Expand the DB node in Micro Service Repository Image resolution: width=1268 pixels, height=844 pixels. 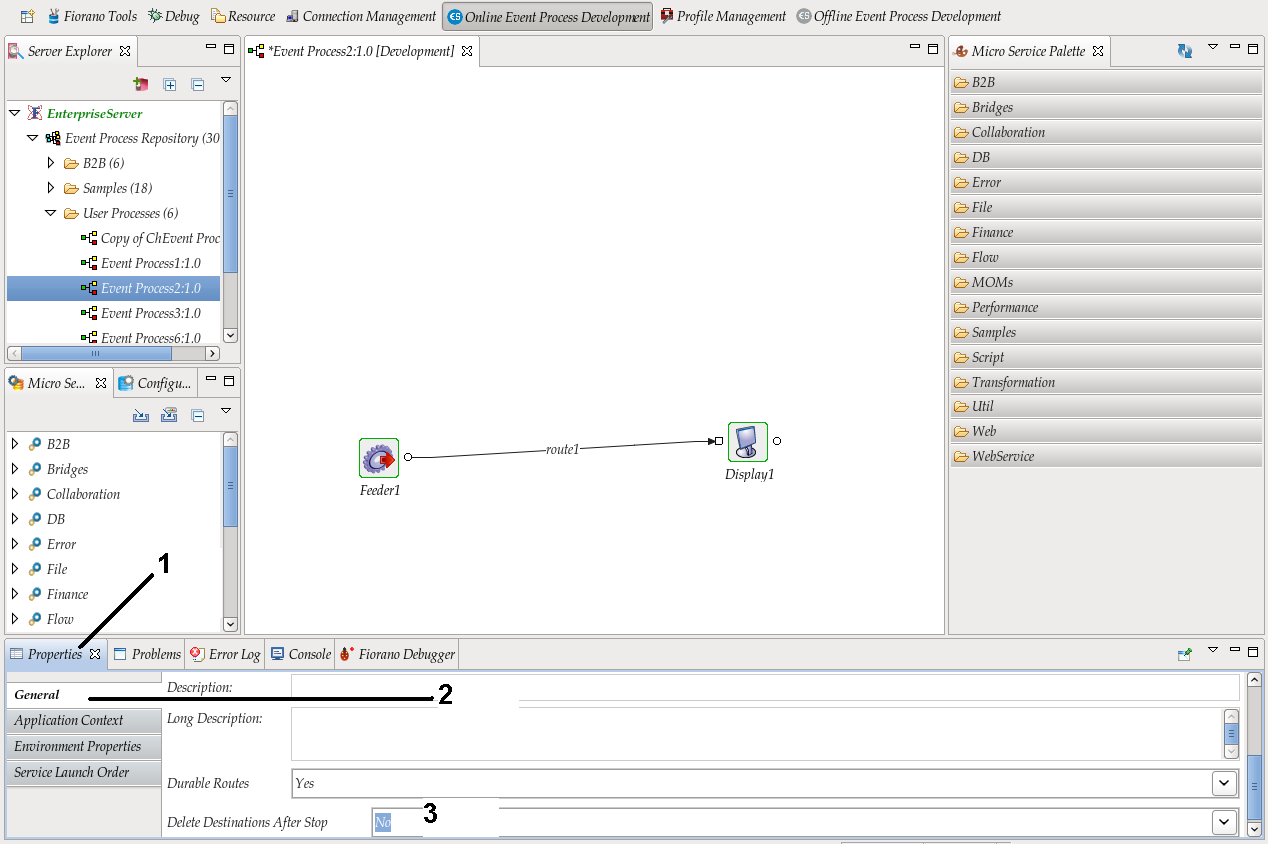click(x=15, y=519)
